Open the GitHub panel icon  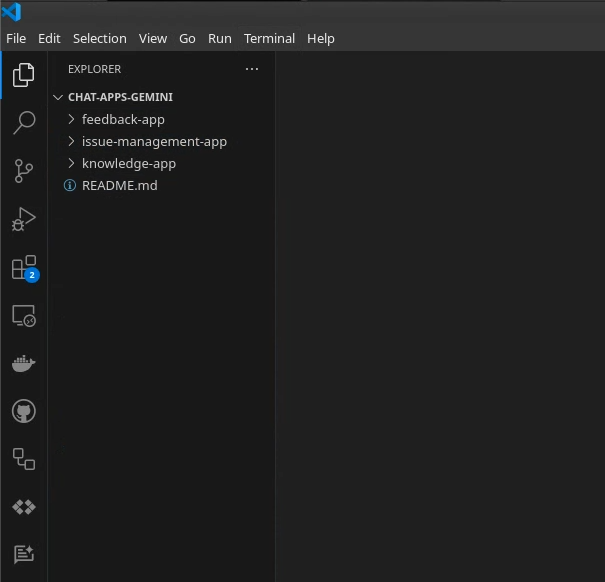pos(23,411)
